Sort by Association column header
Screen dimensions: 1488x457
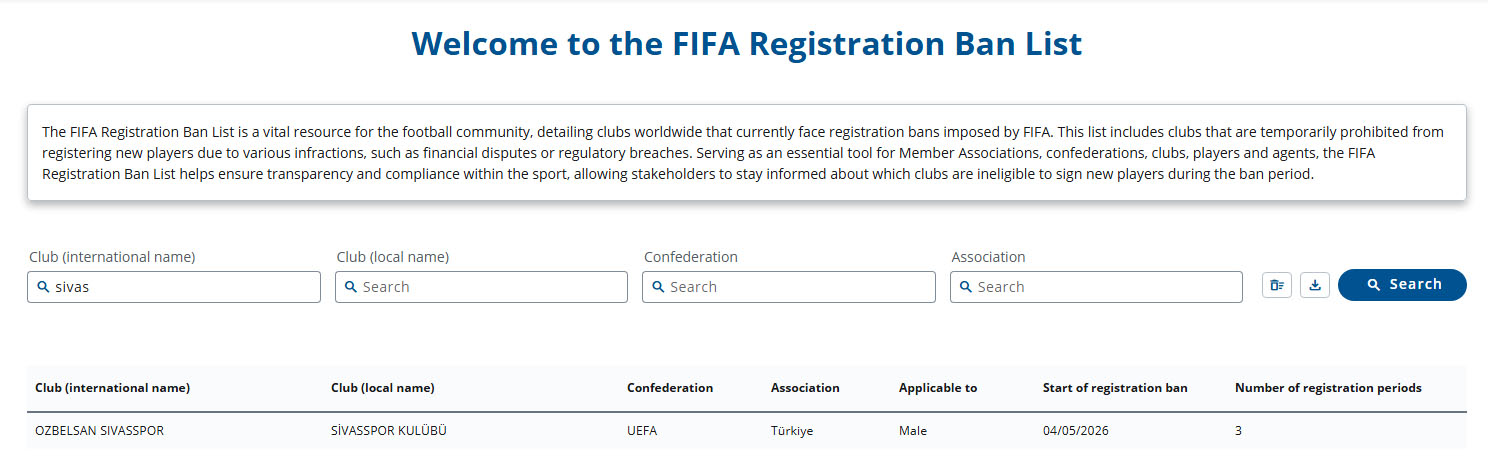coord(805,388)
